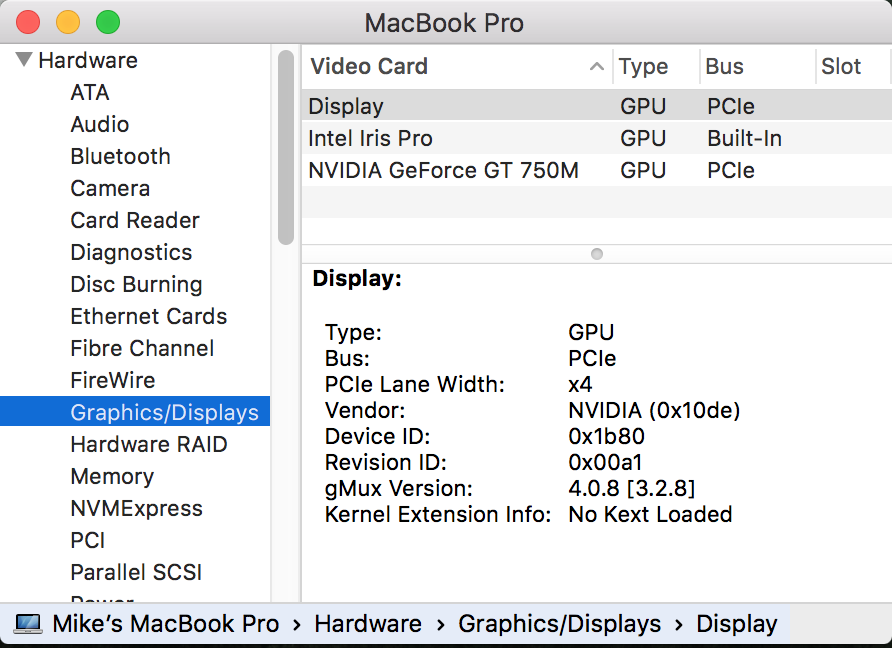Click the Revision ID value 0x00a1
The image size is (892, 648).
coord(605,463)
